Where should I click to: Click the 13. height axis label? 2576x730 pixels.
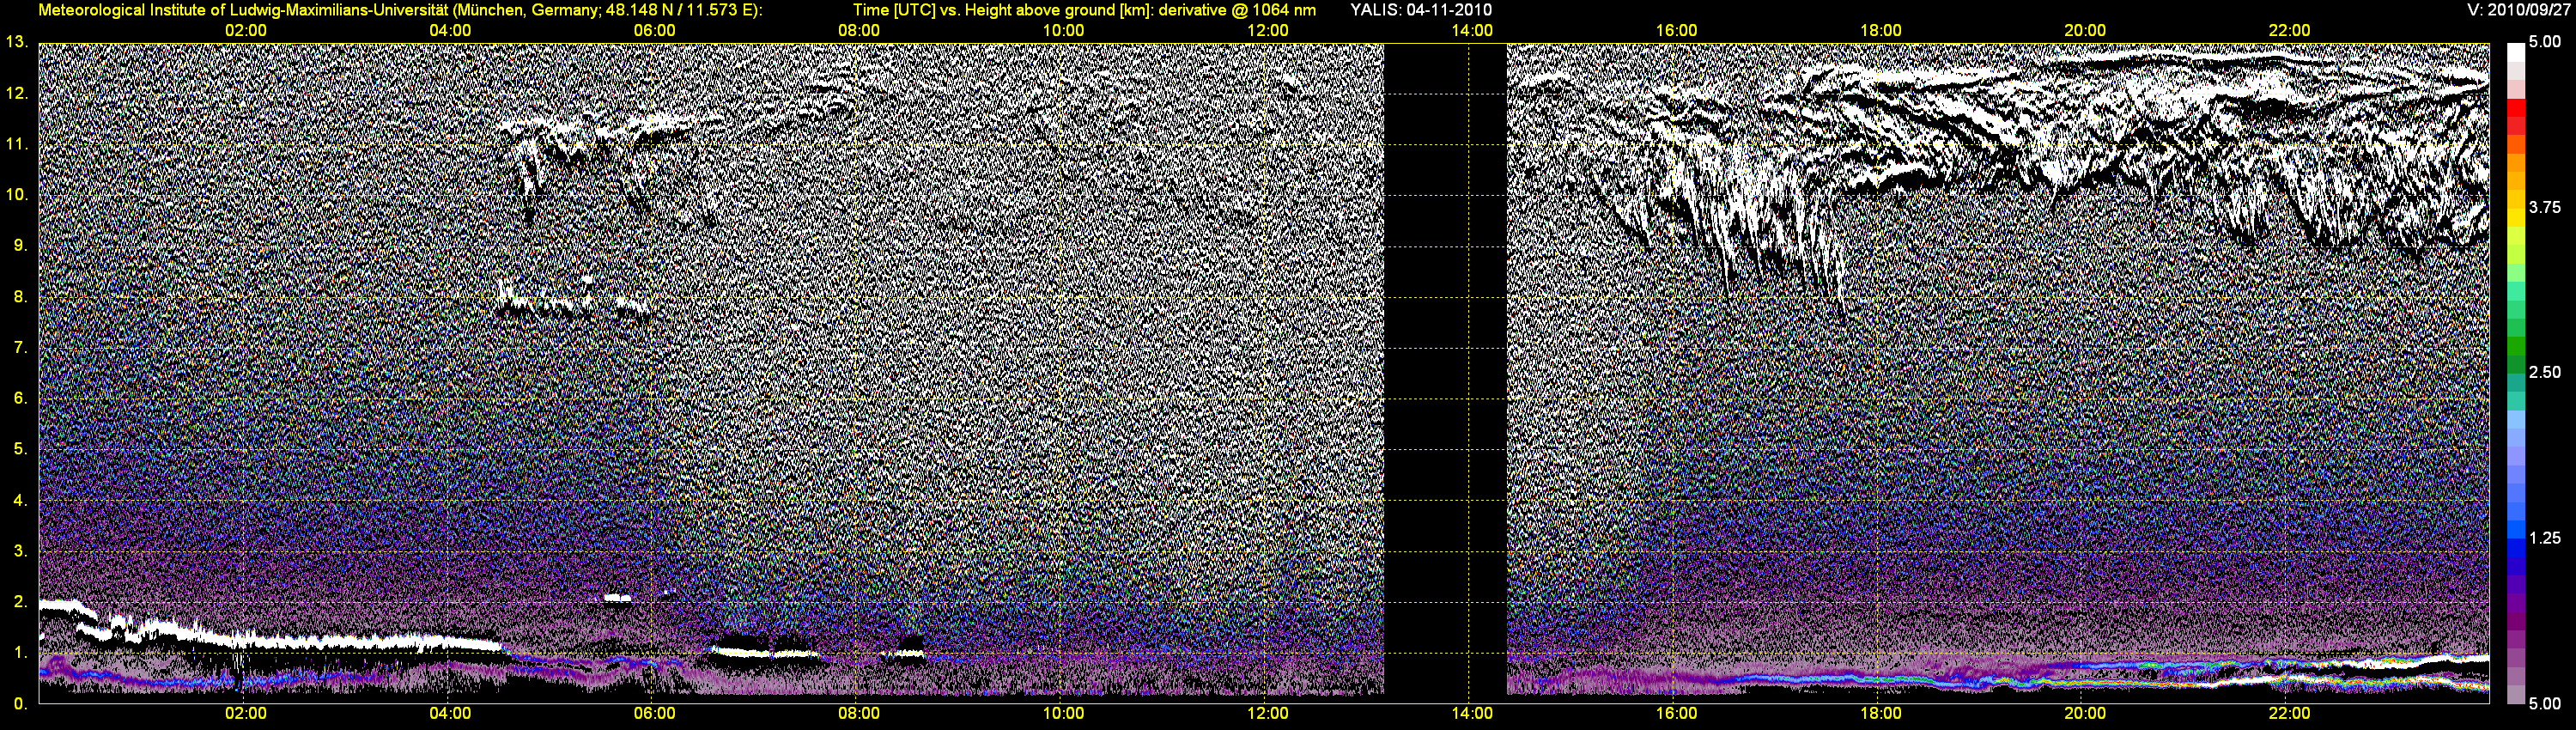(x=16, y=42)
